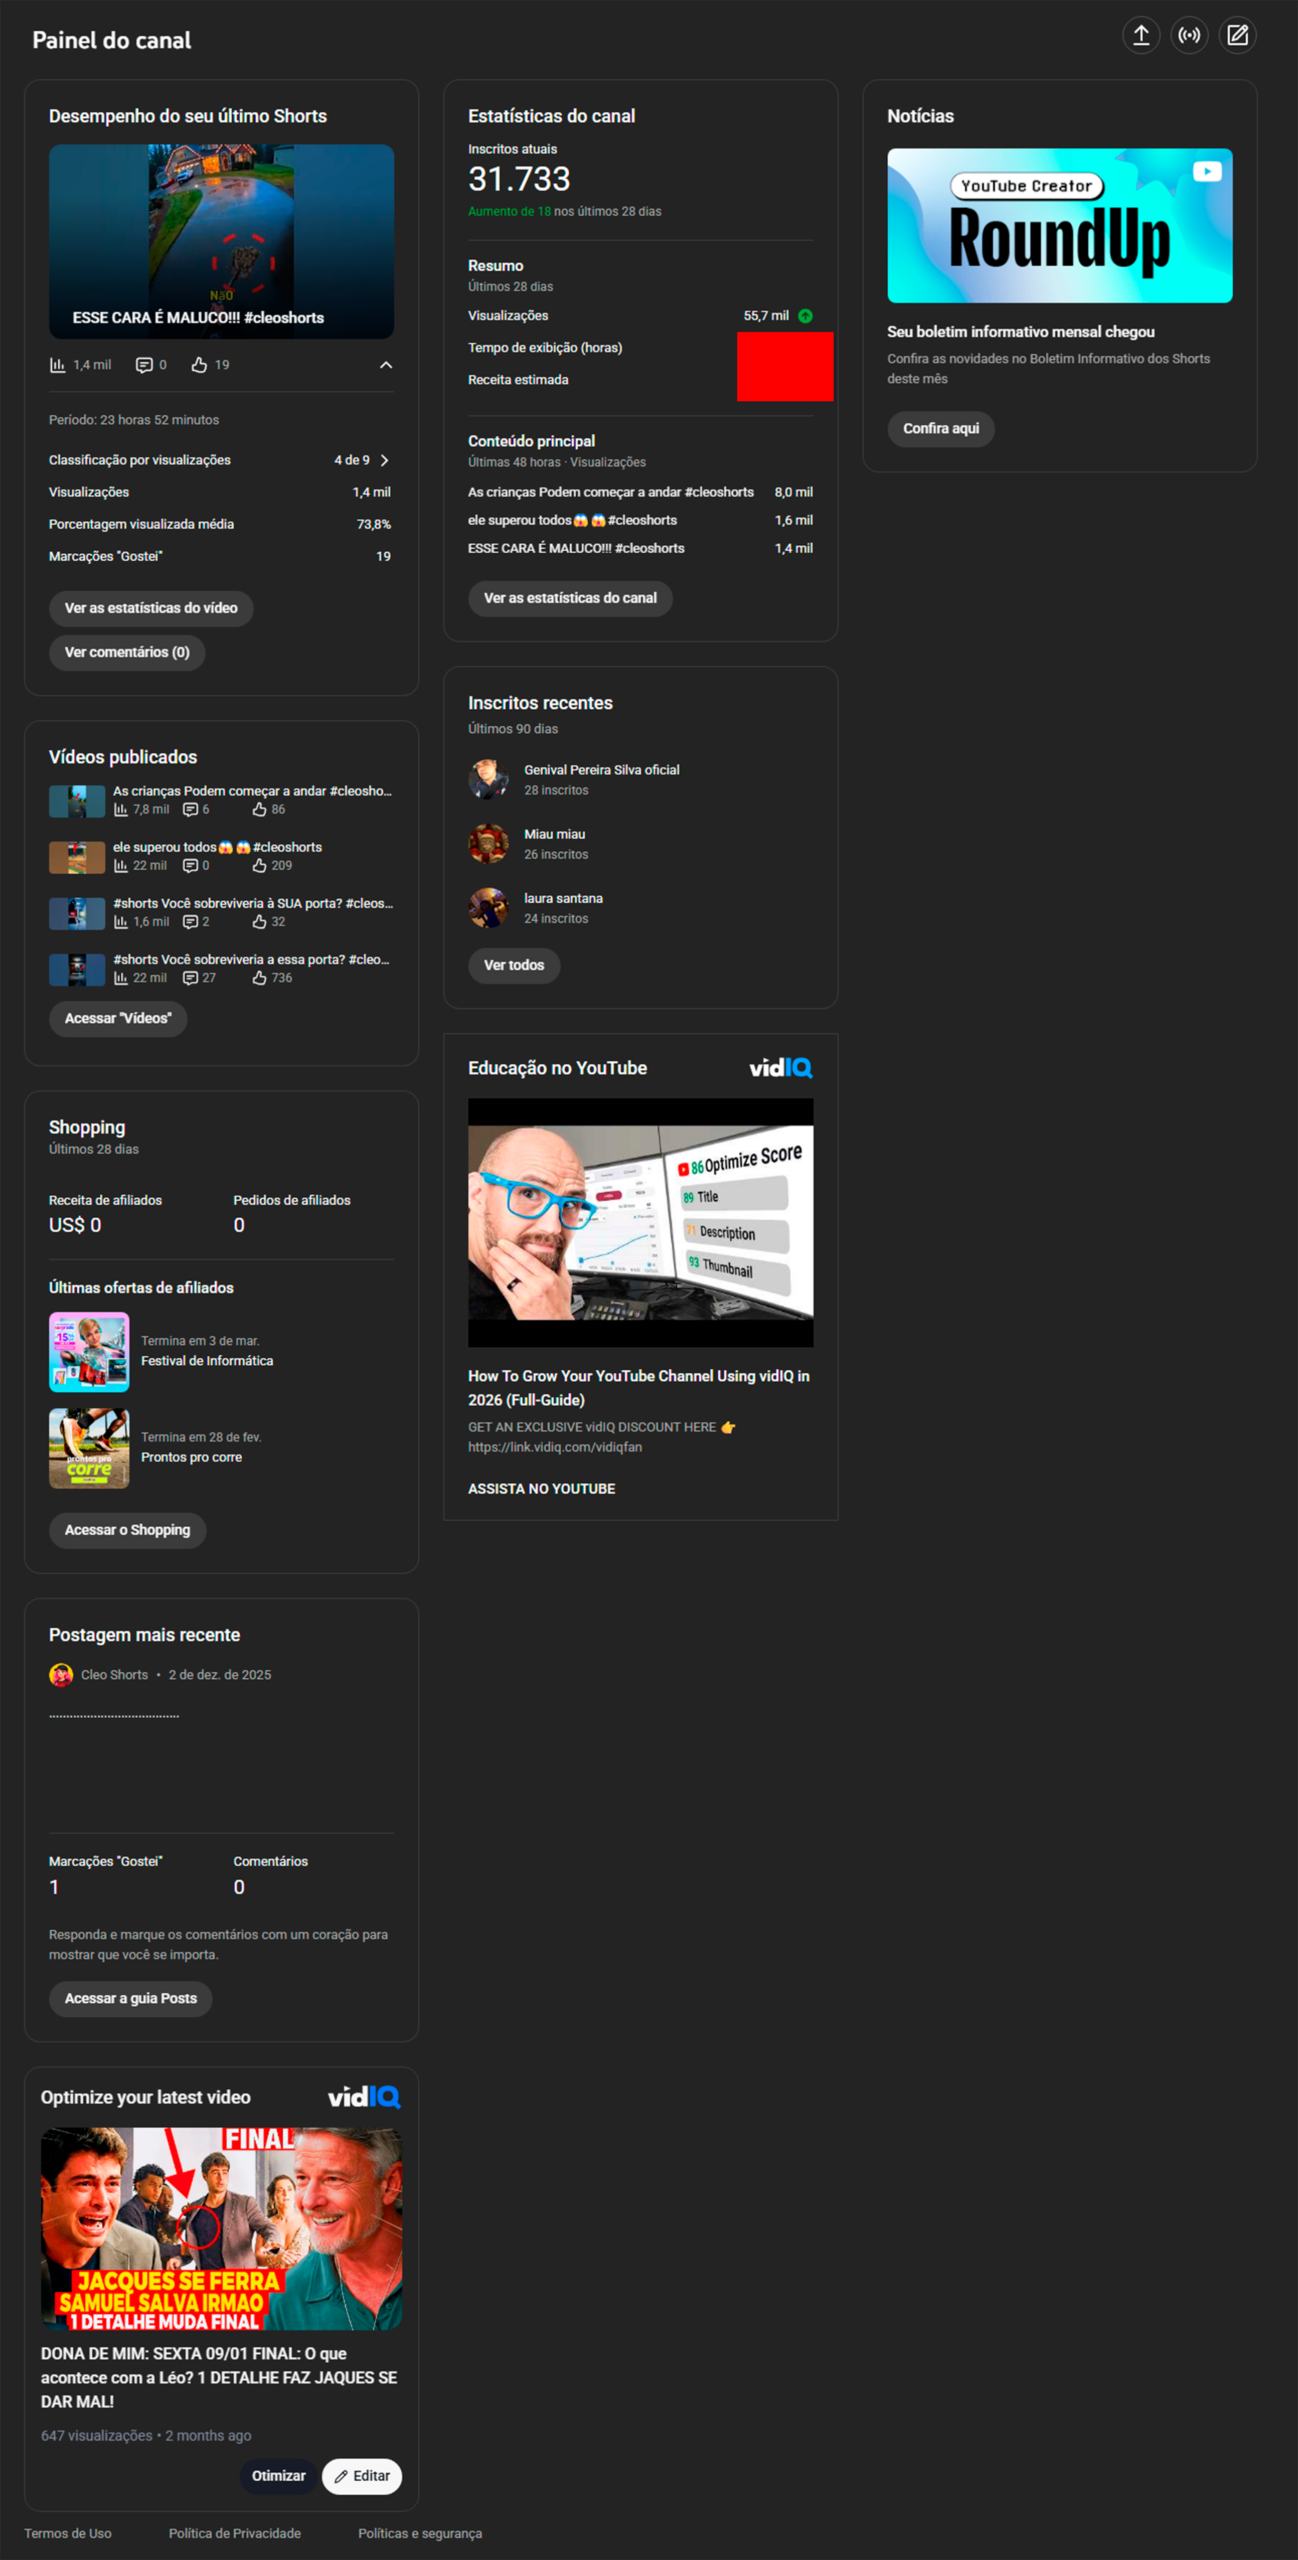Click the vidIQ logo in Optimize your latest video
The height and width of the screenshot is (2560, 1298).
364,2096
